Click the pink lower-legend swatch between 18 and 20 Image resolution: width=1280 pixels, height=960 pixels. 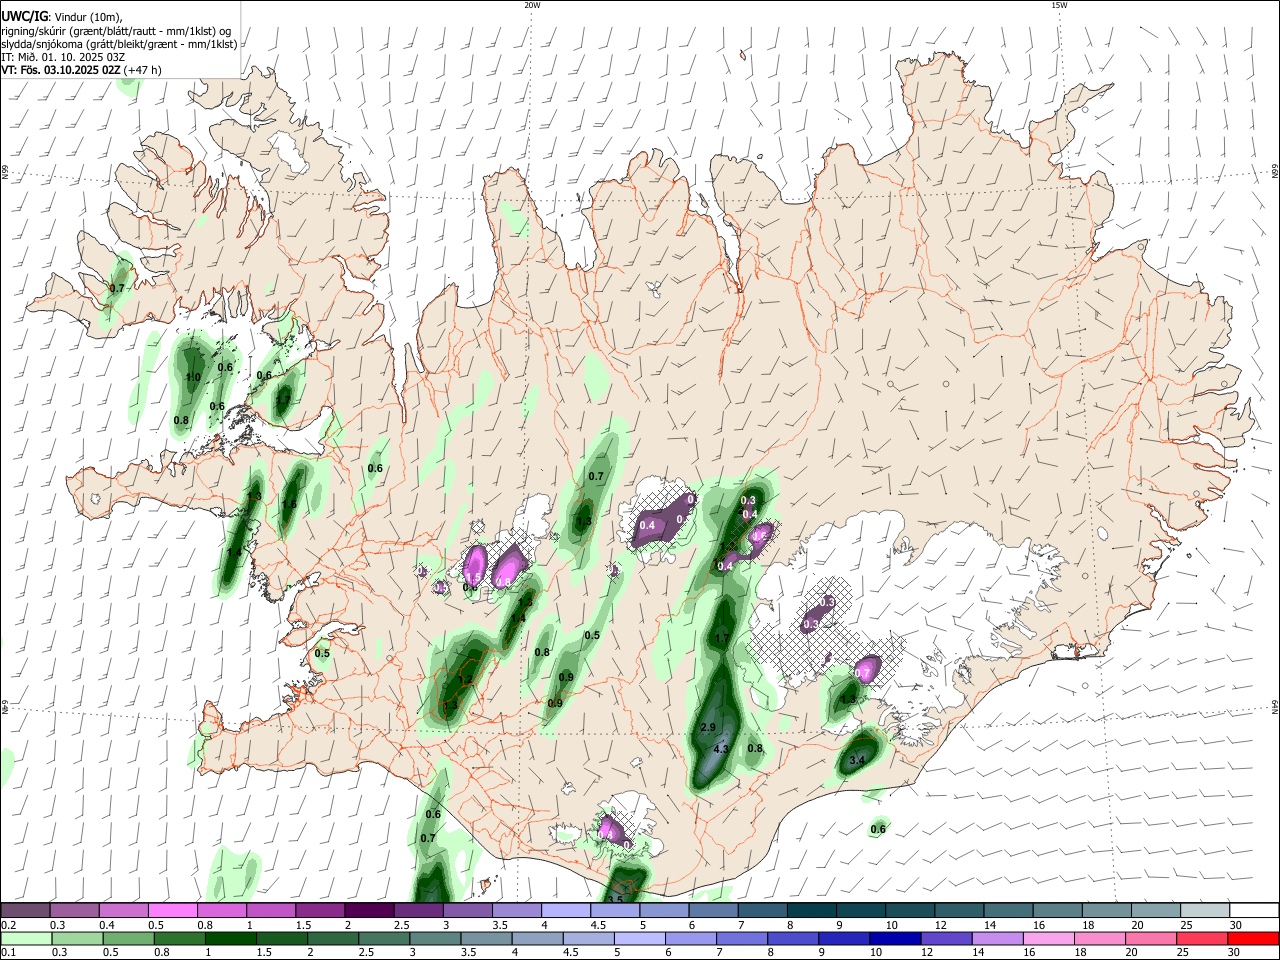[x=1100, y=938]
